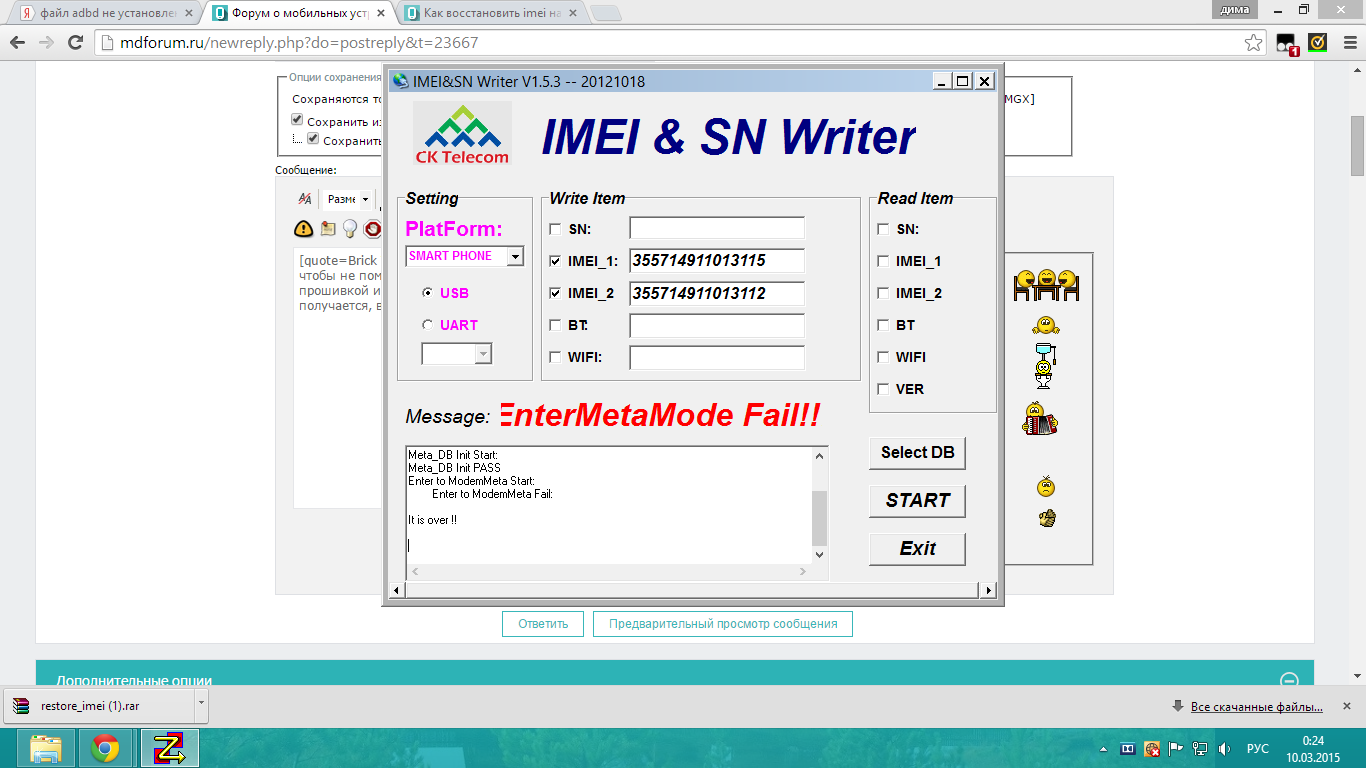The image size is (1366, 768).
Task: Click the volume speaker tray icon
Action: point(1223,748)
